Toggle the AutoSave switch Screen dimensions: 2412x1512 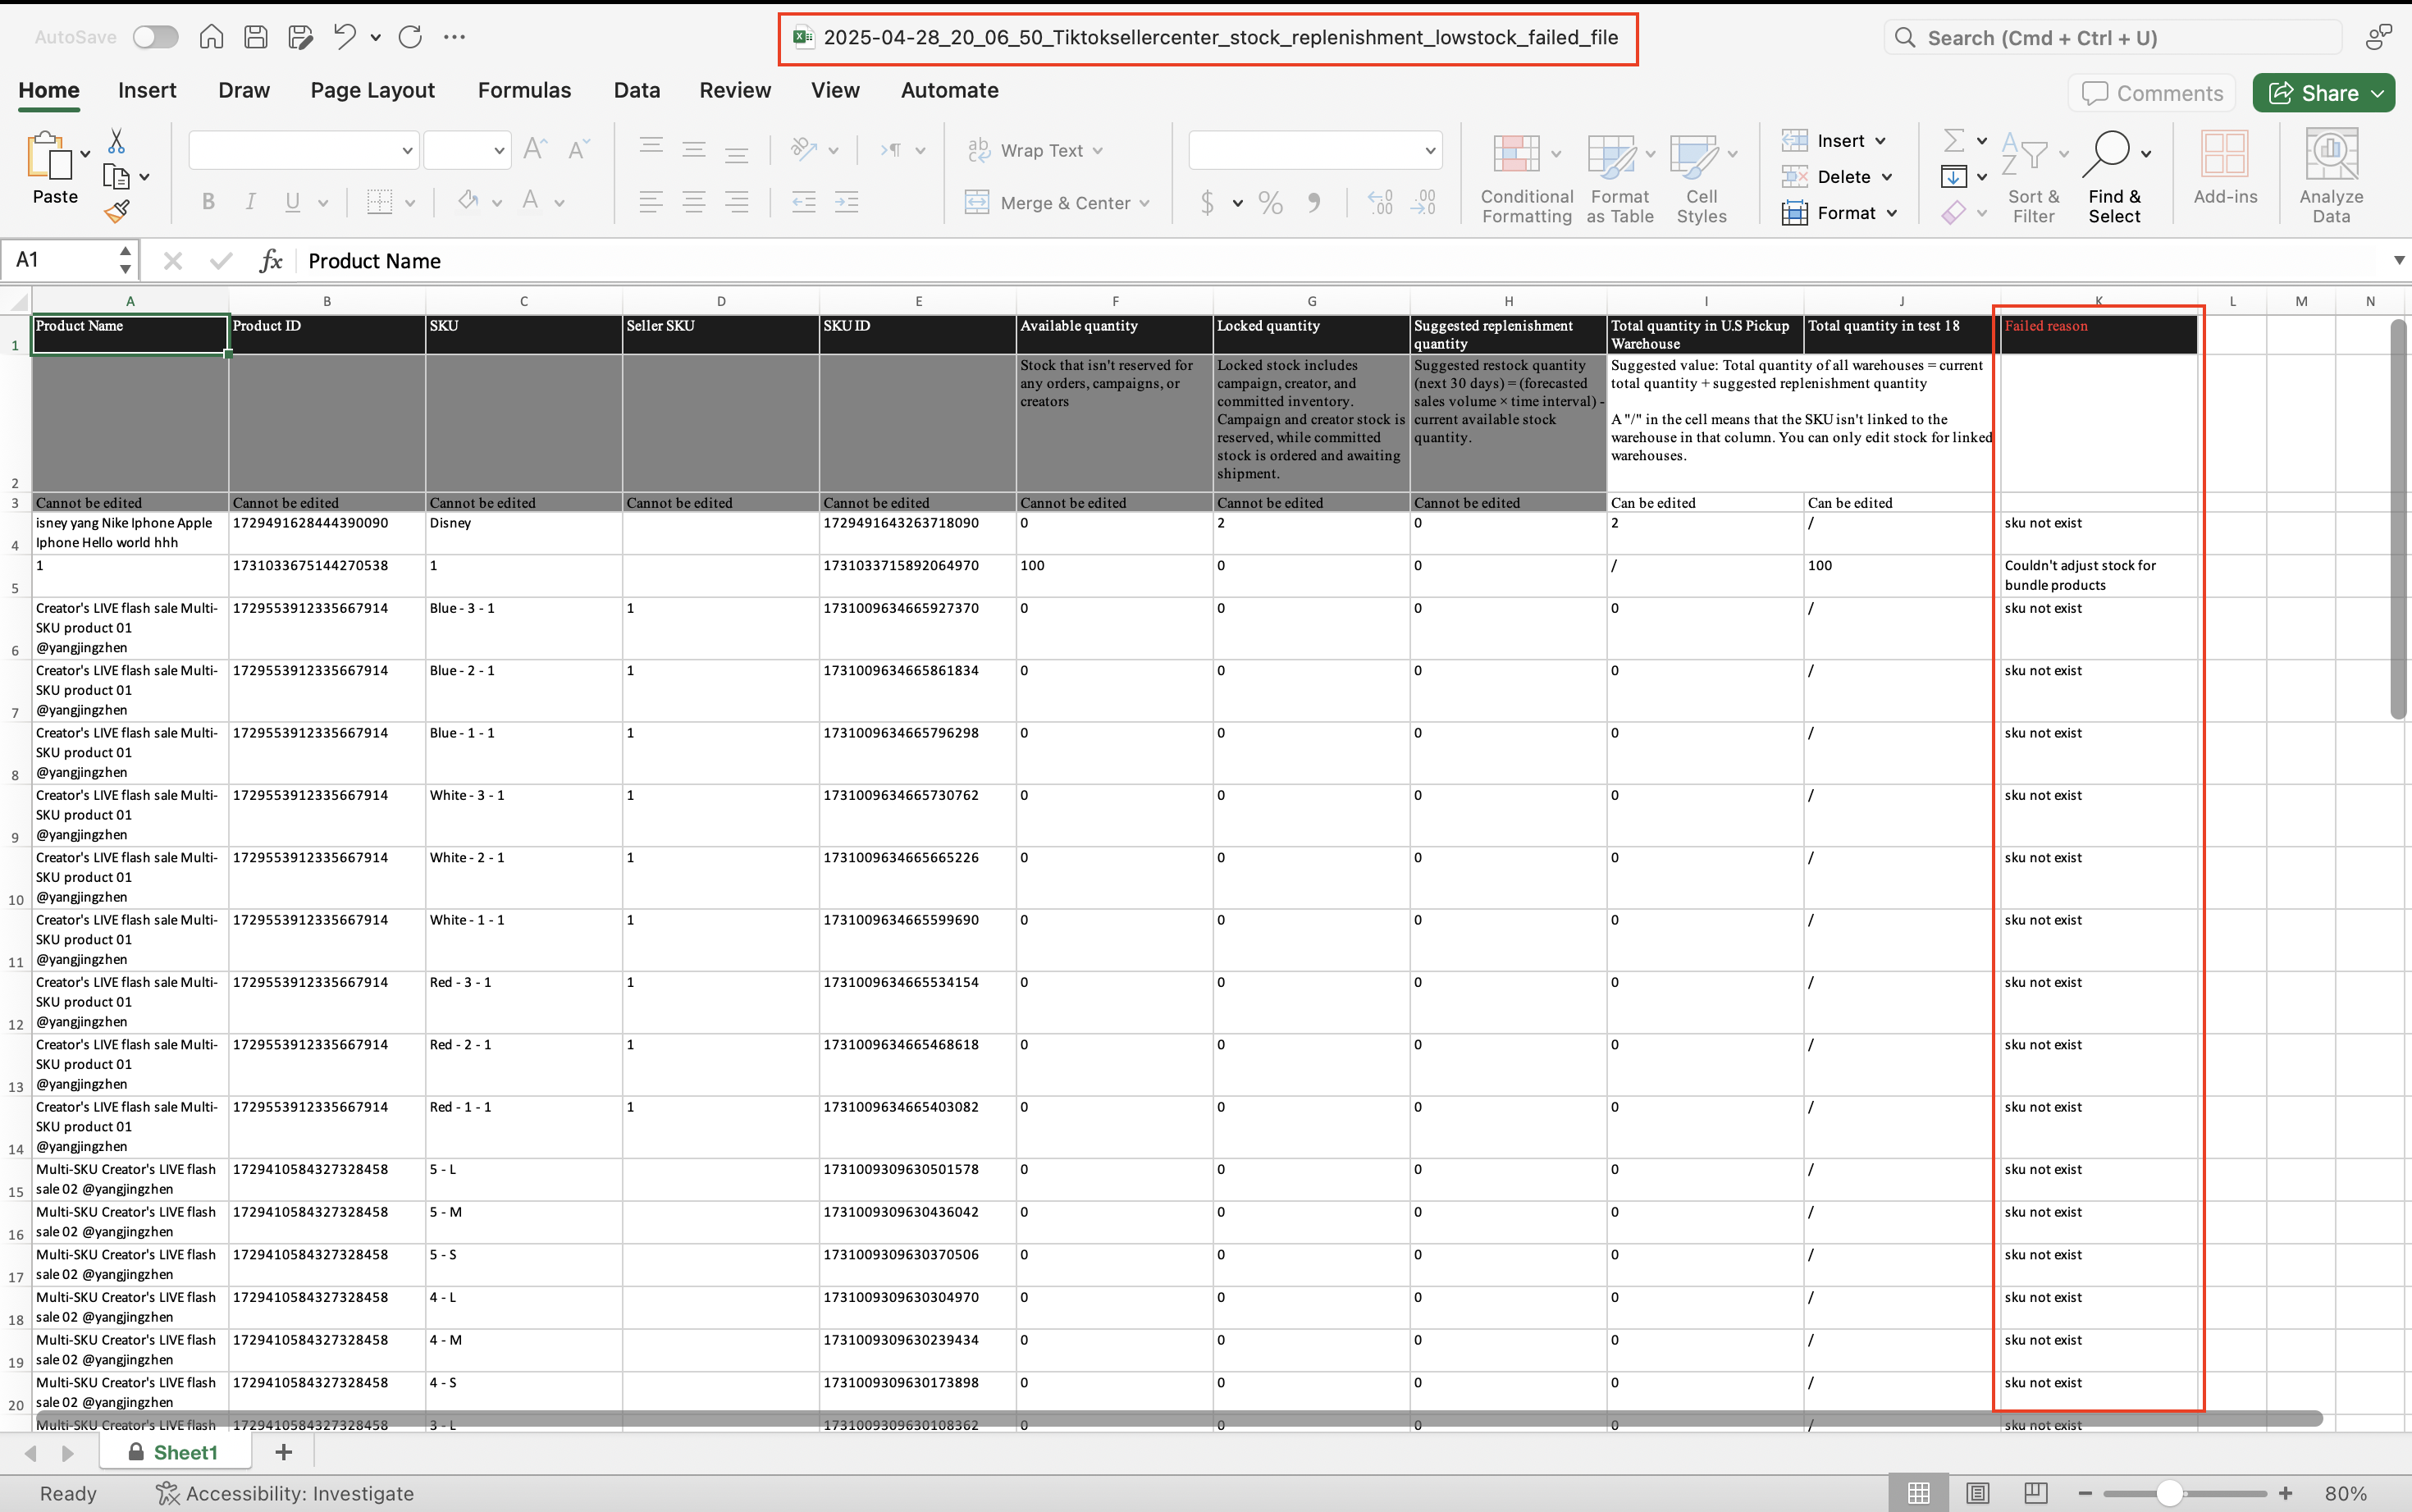[x=156, y=37]
